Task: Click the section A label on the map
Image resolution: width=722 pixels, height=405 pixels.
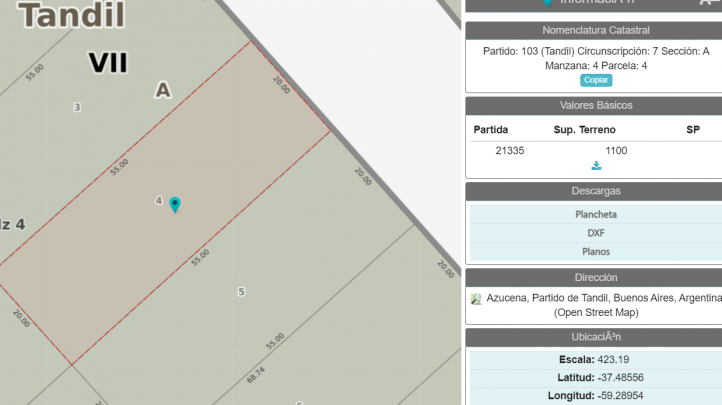Action: (x=163, y=90)
